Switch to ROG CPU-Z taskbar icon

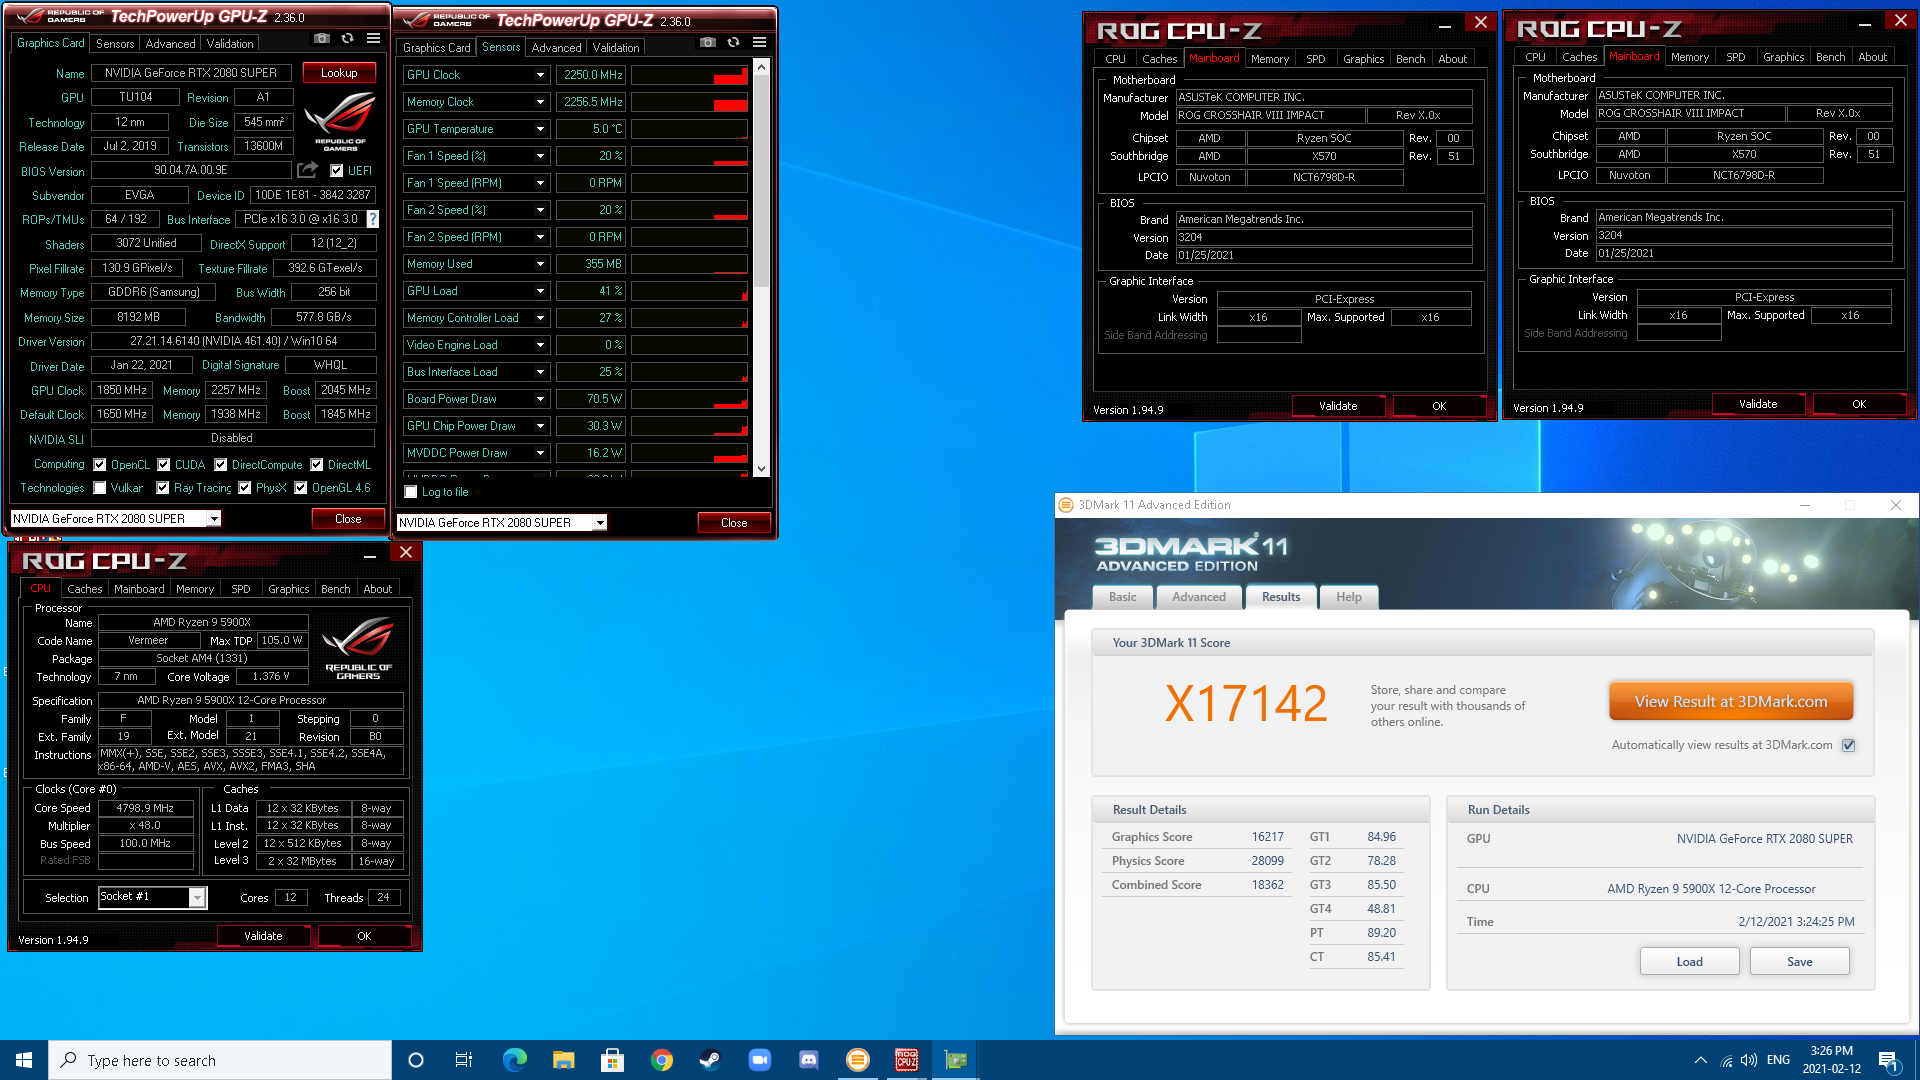906,1060
